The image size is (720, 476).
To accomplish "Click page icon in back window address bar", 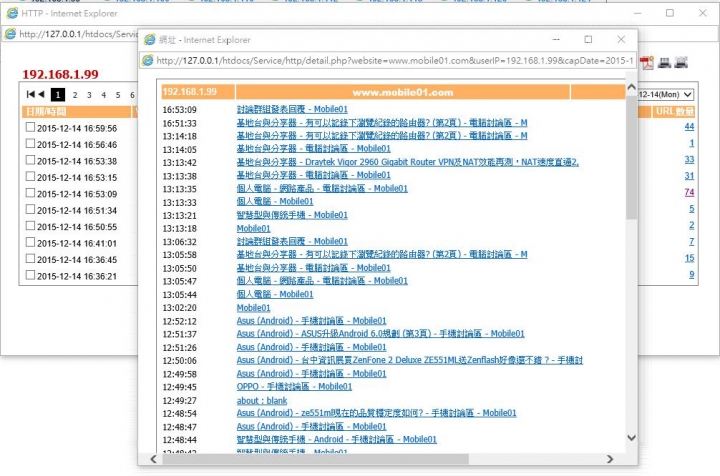I will (x=10, y=34).
